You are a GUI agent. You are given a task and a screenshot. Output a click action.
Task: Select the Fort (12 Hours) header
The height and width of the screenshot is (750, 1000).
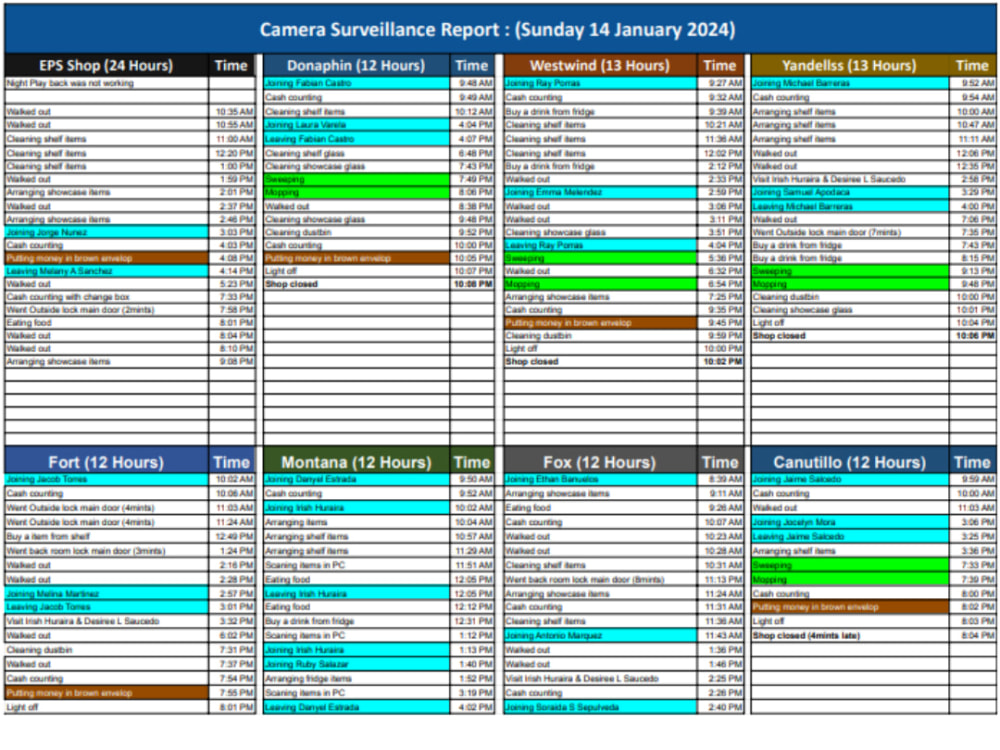coord(106,462)
